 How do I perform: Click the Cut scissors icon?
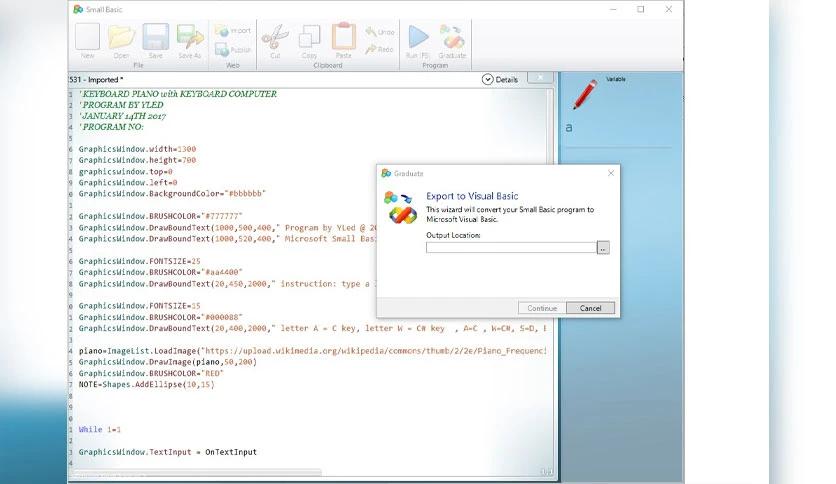point(275,37)
